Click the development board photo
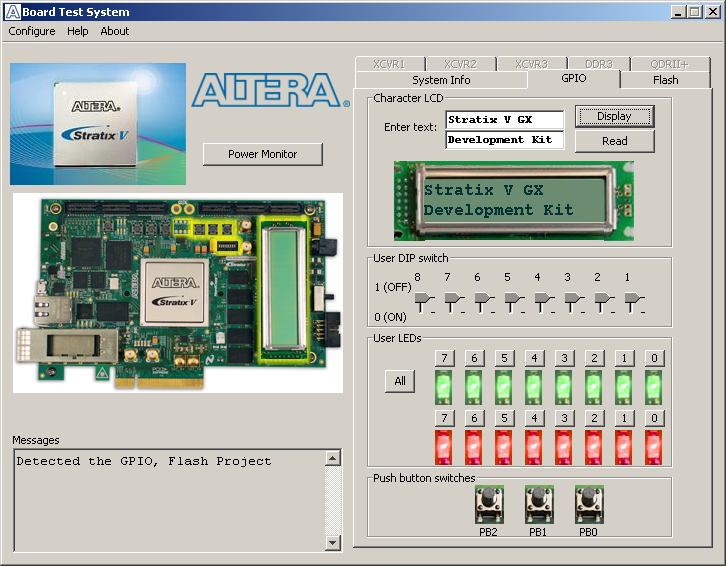 178,293
